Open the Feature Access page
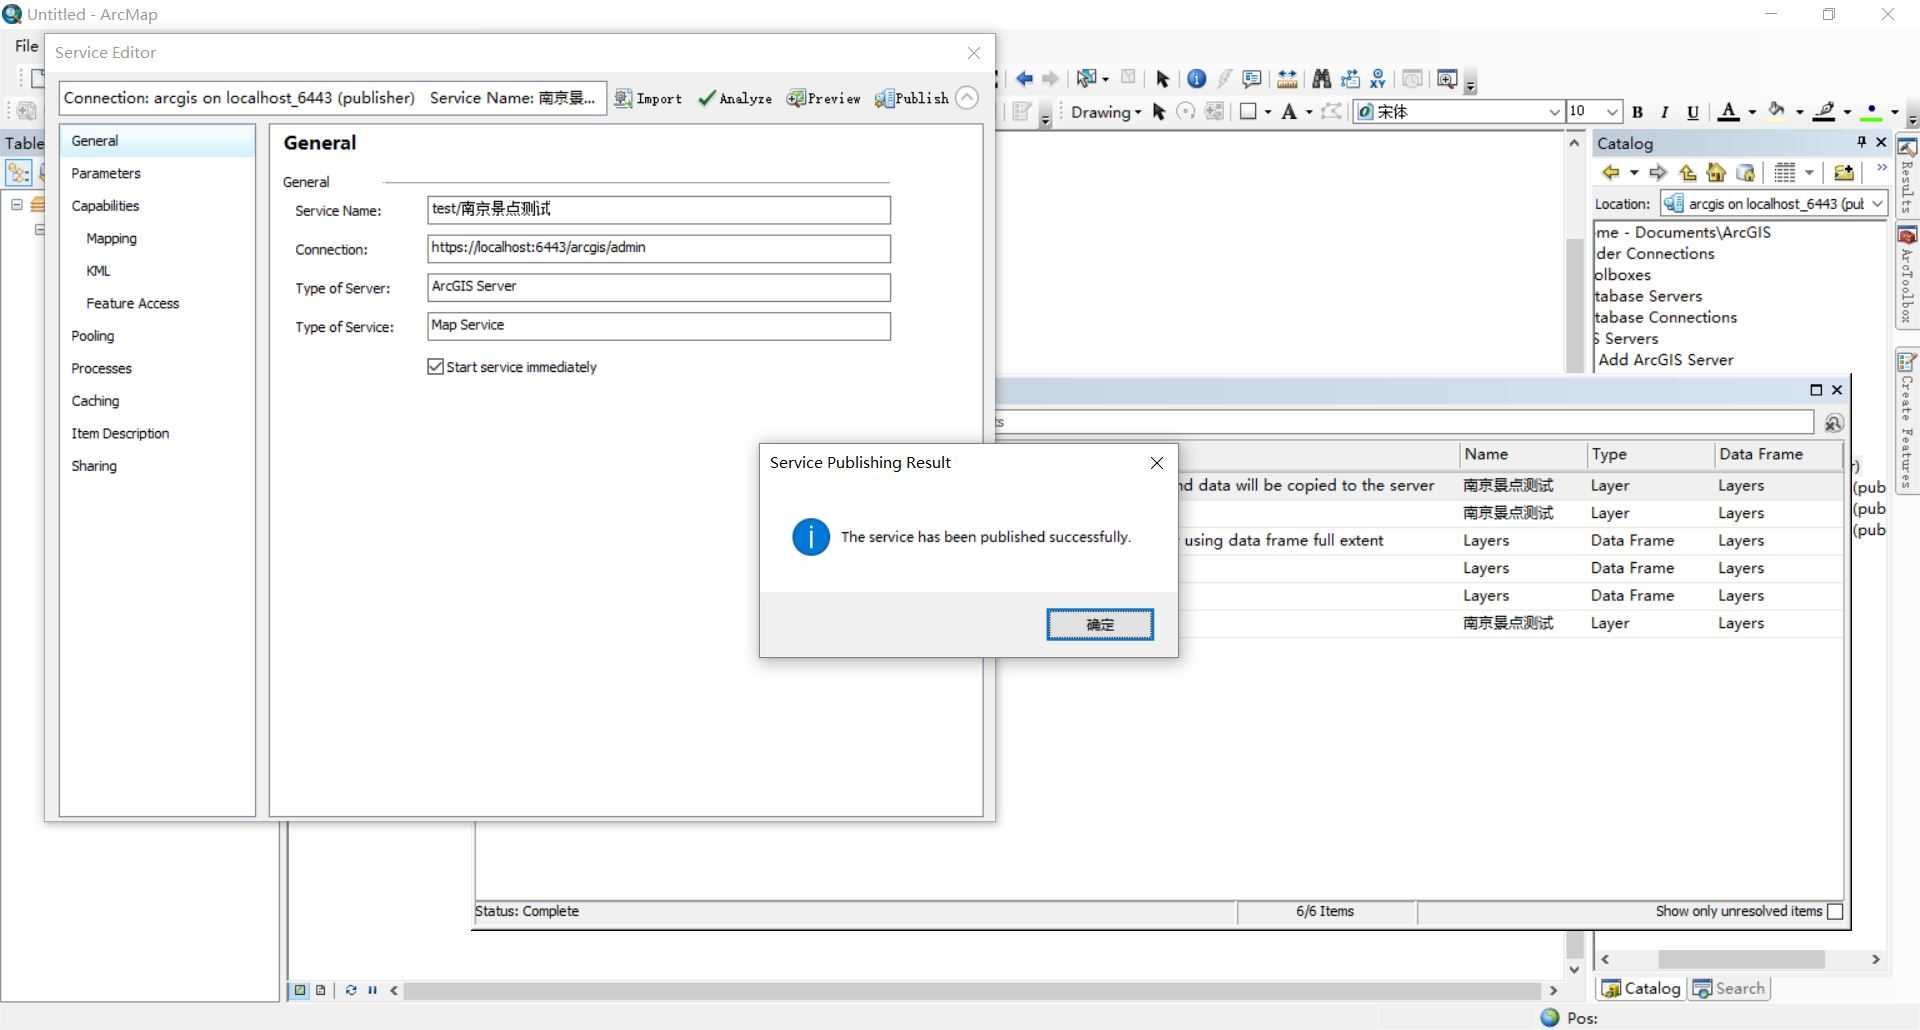Image resolution: width=1920 pixels, height=1030 pixels. 133,303
